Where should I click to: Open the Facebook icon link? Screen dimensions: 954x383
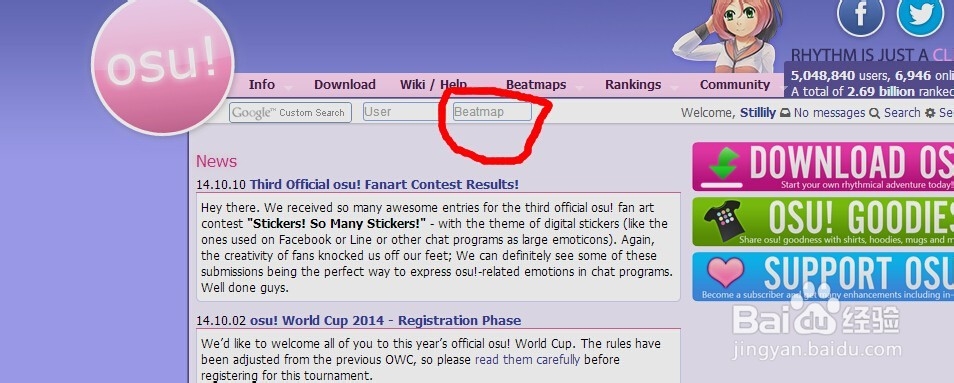point(860,15)
